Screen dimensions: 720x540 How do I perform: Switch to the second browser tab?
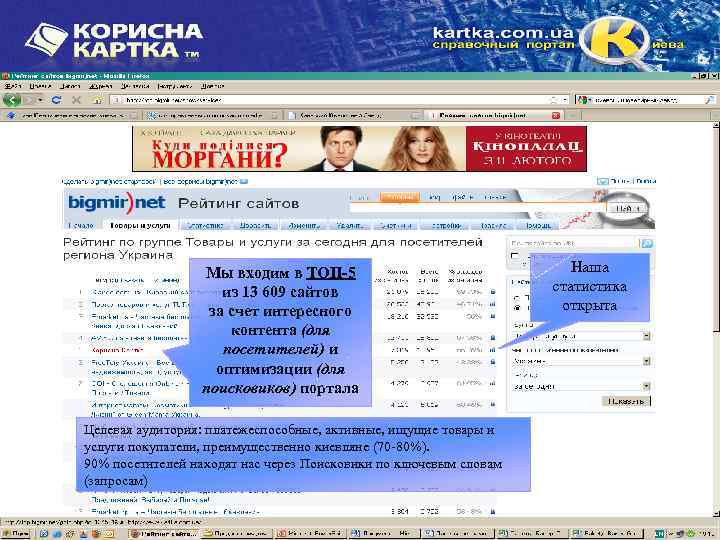pos(212,115)
